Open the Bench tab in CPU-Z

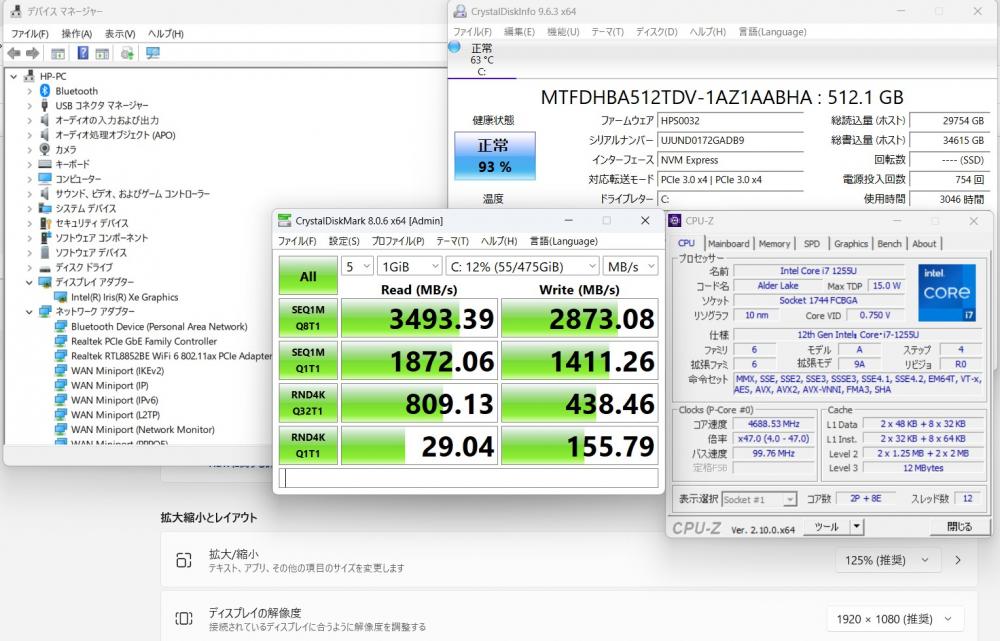coord(889,244)
